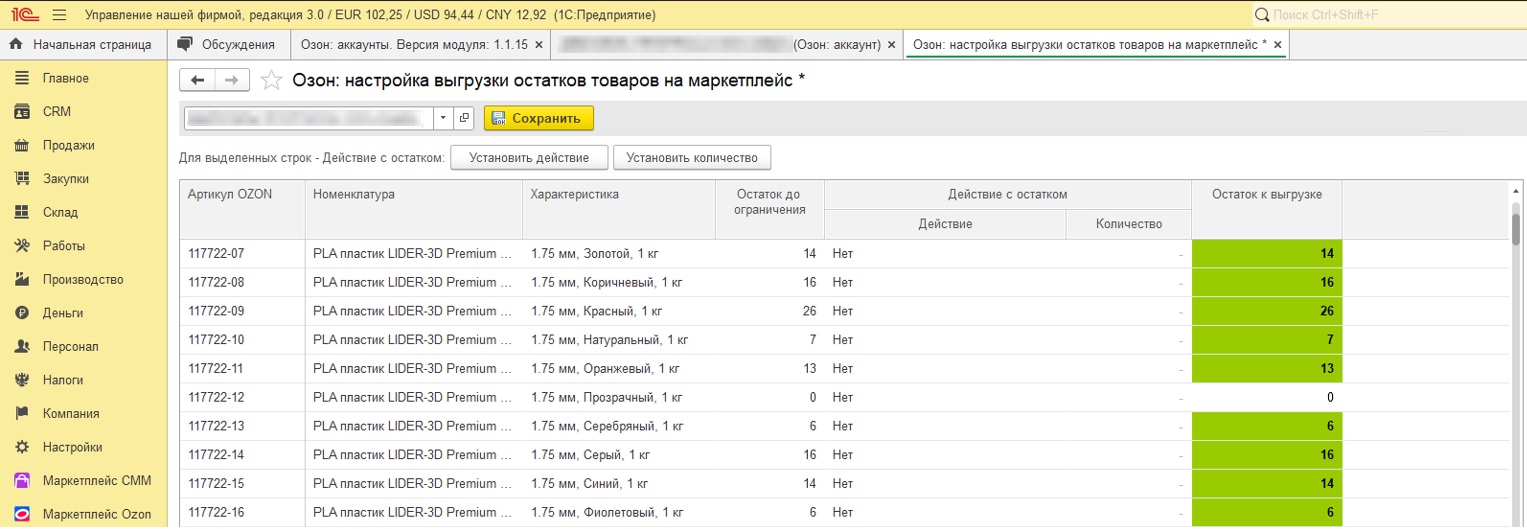
Task: Click the forward navigation arrow
Action: (x=231, y=81)
